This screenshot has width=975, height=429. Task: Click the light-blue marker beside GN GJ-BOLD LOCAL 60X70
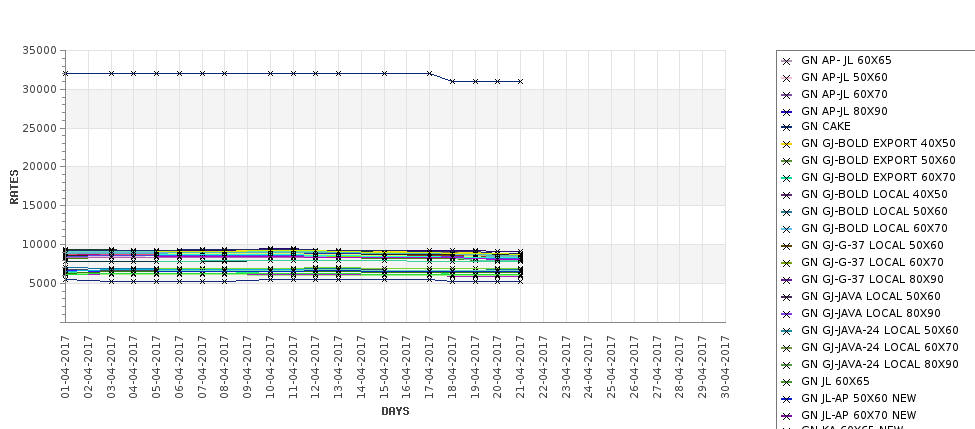(787, 229)
